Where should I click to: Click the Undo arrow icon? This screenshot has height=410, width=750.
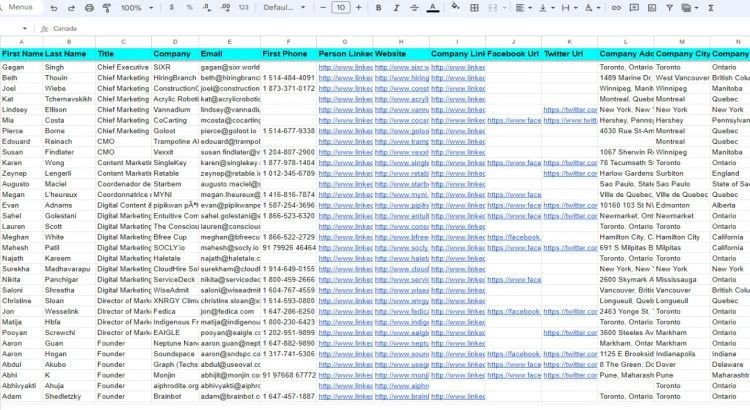click(x=53, y=8)
